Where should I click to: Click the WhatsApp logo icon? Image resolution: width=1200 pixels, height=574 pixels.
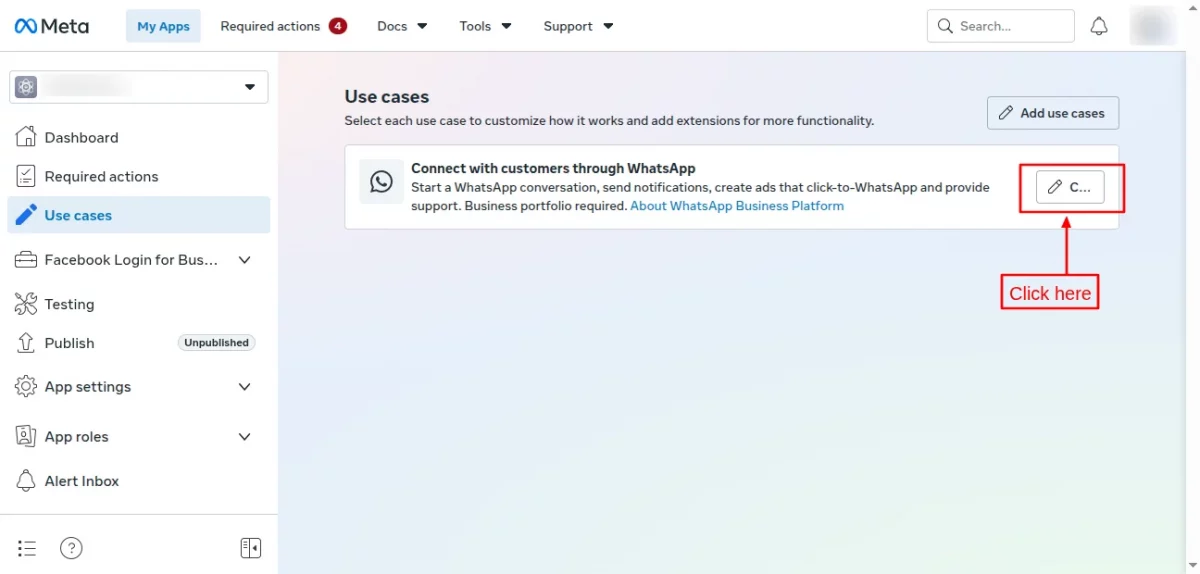(381, 181)
